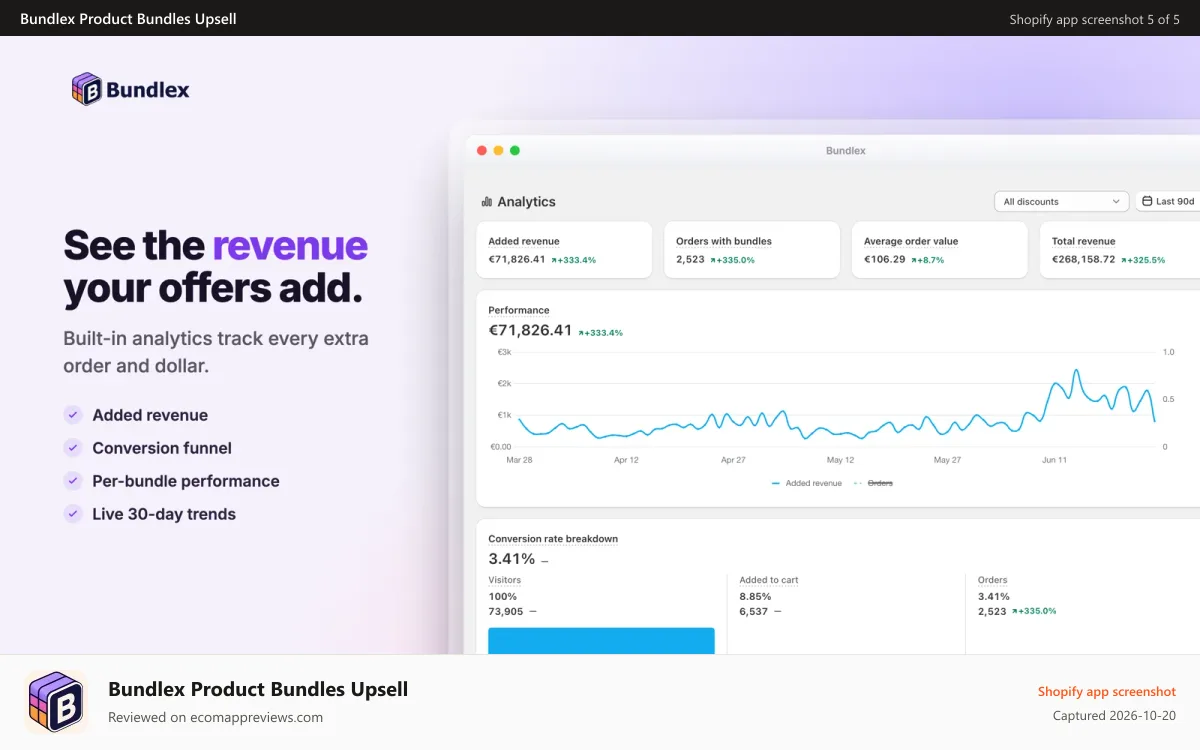Click the Built-in analytics description text
The image size is (1200, 750).
216,352
